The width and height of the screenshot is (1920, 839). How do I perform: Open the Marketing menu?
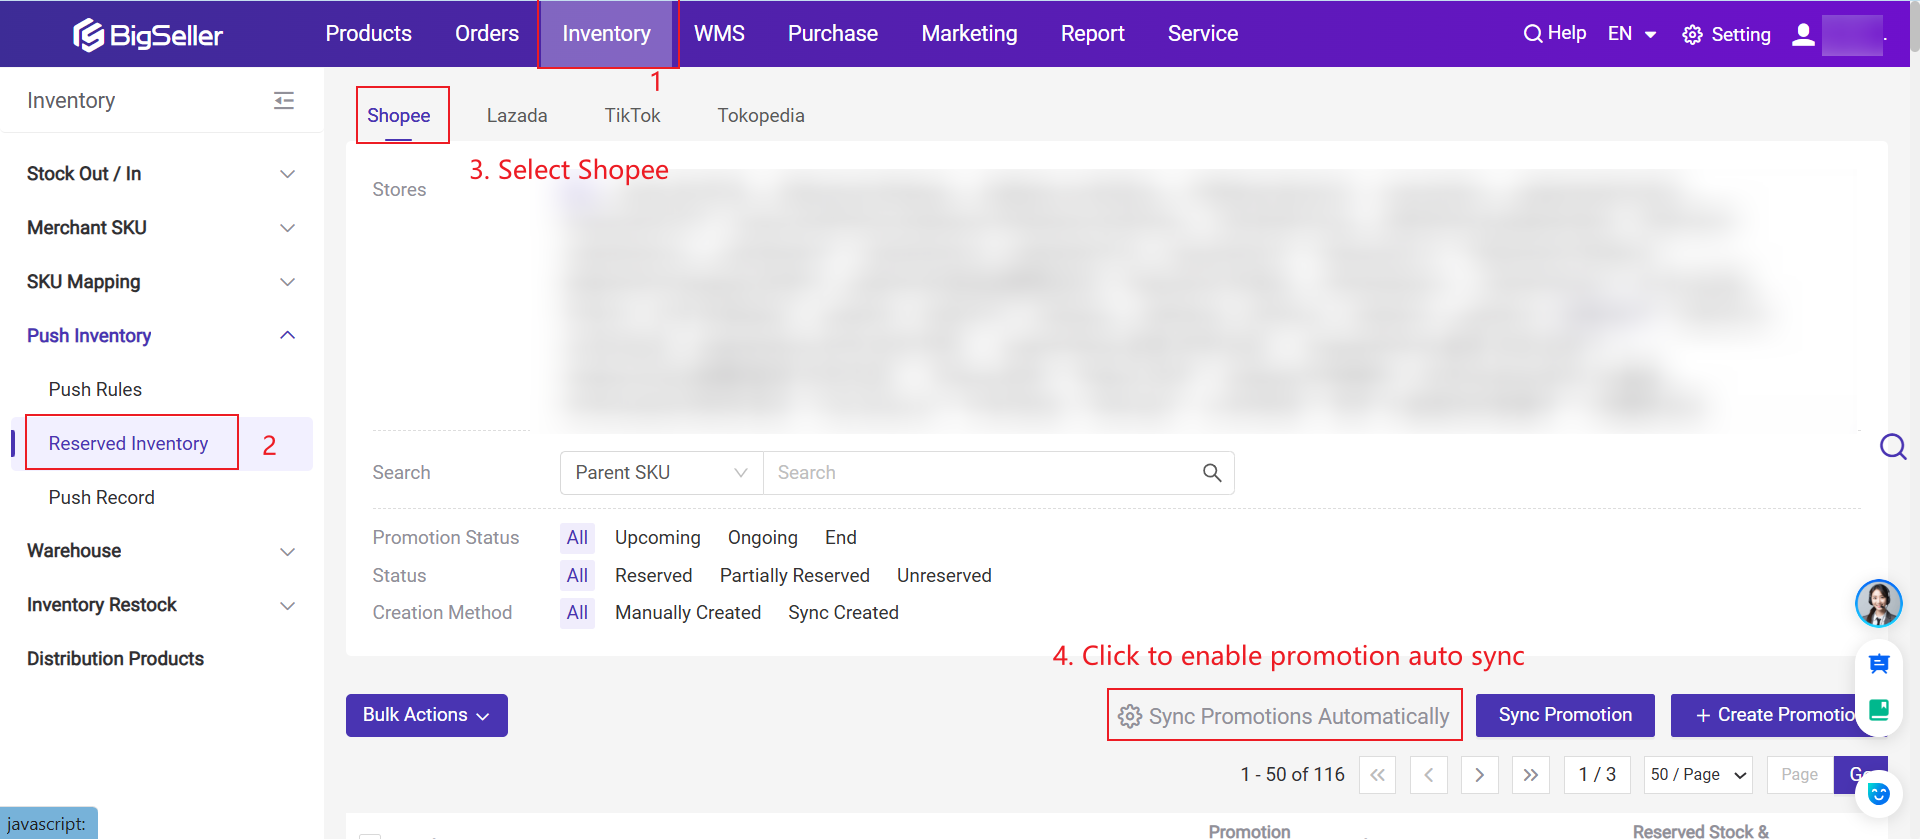pyautogui.click(x=969, y=34)
